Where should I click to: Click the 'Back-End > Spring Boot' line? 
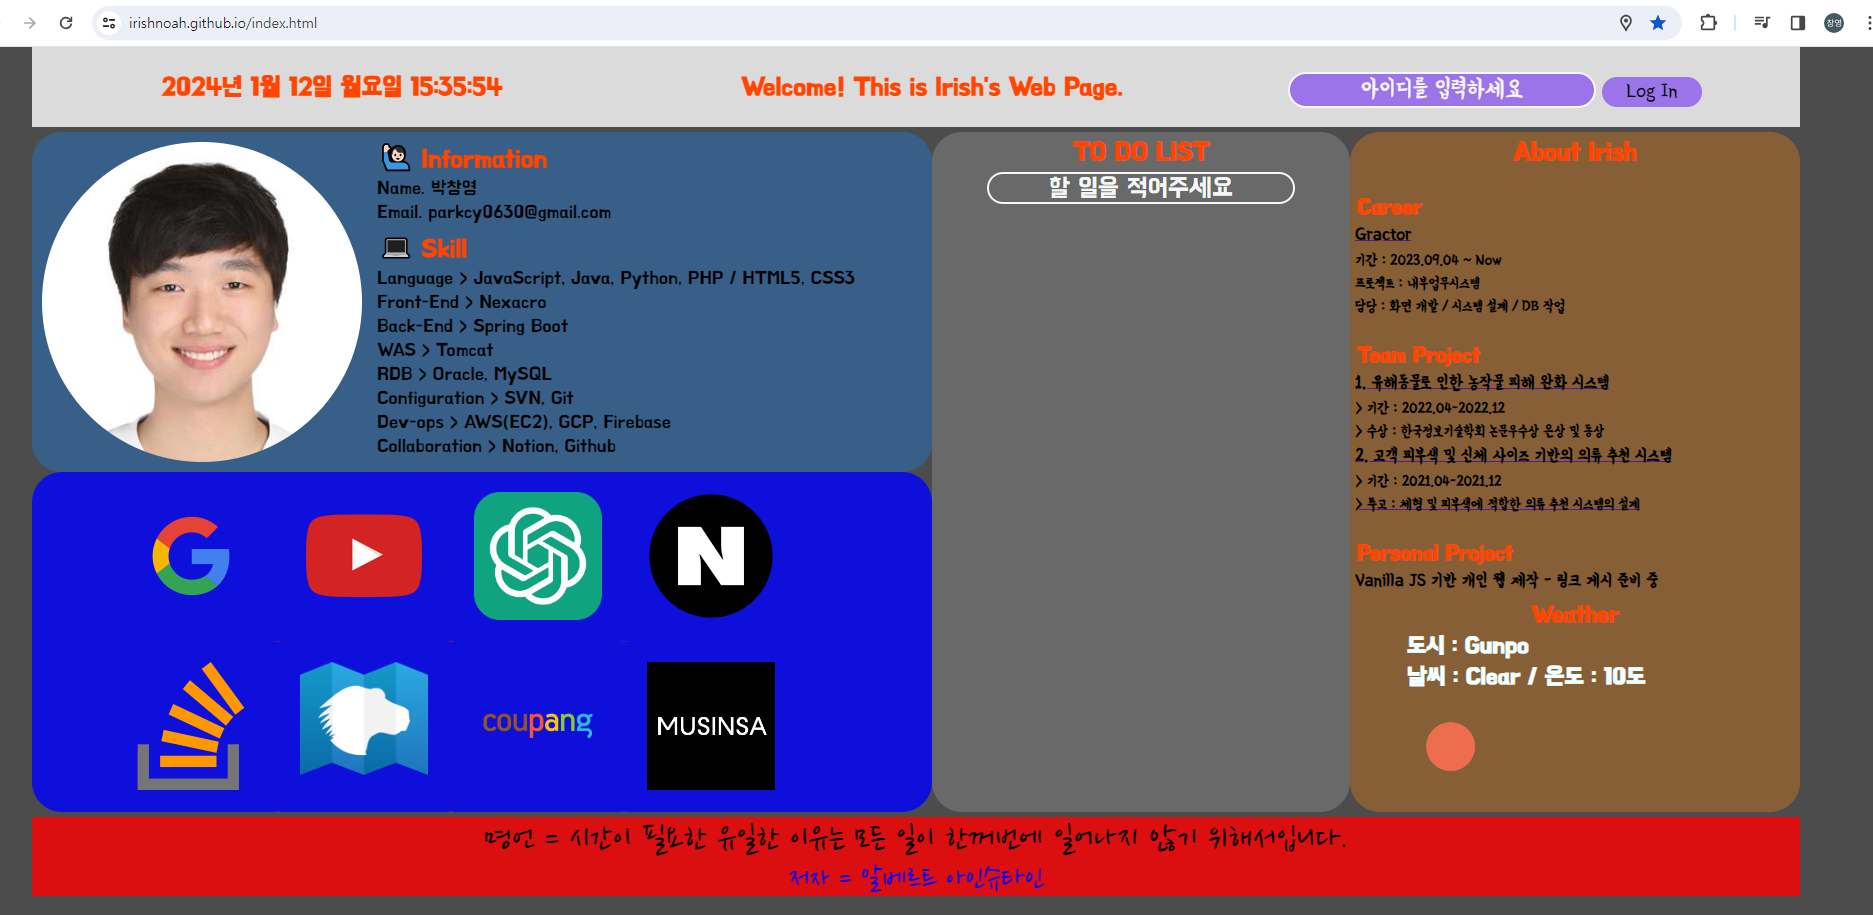pyautogui.click(x=472, y=326)
